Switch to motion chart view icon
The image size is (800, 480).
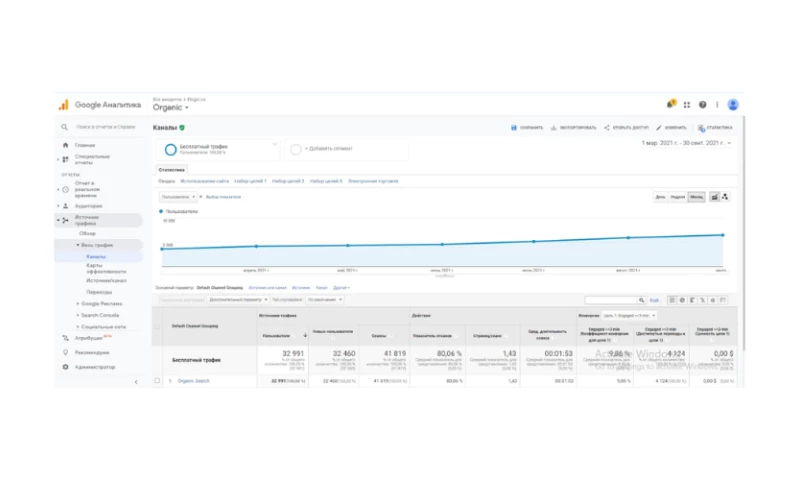[725, 197]
